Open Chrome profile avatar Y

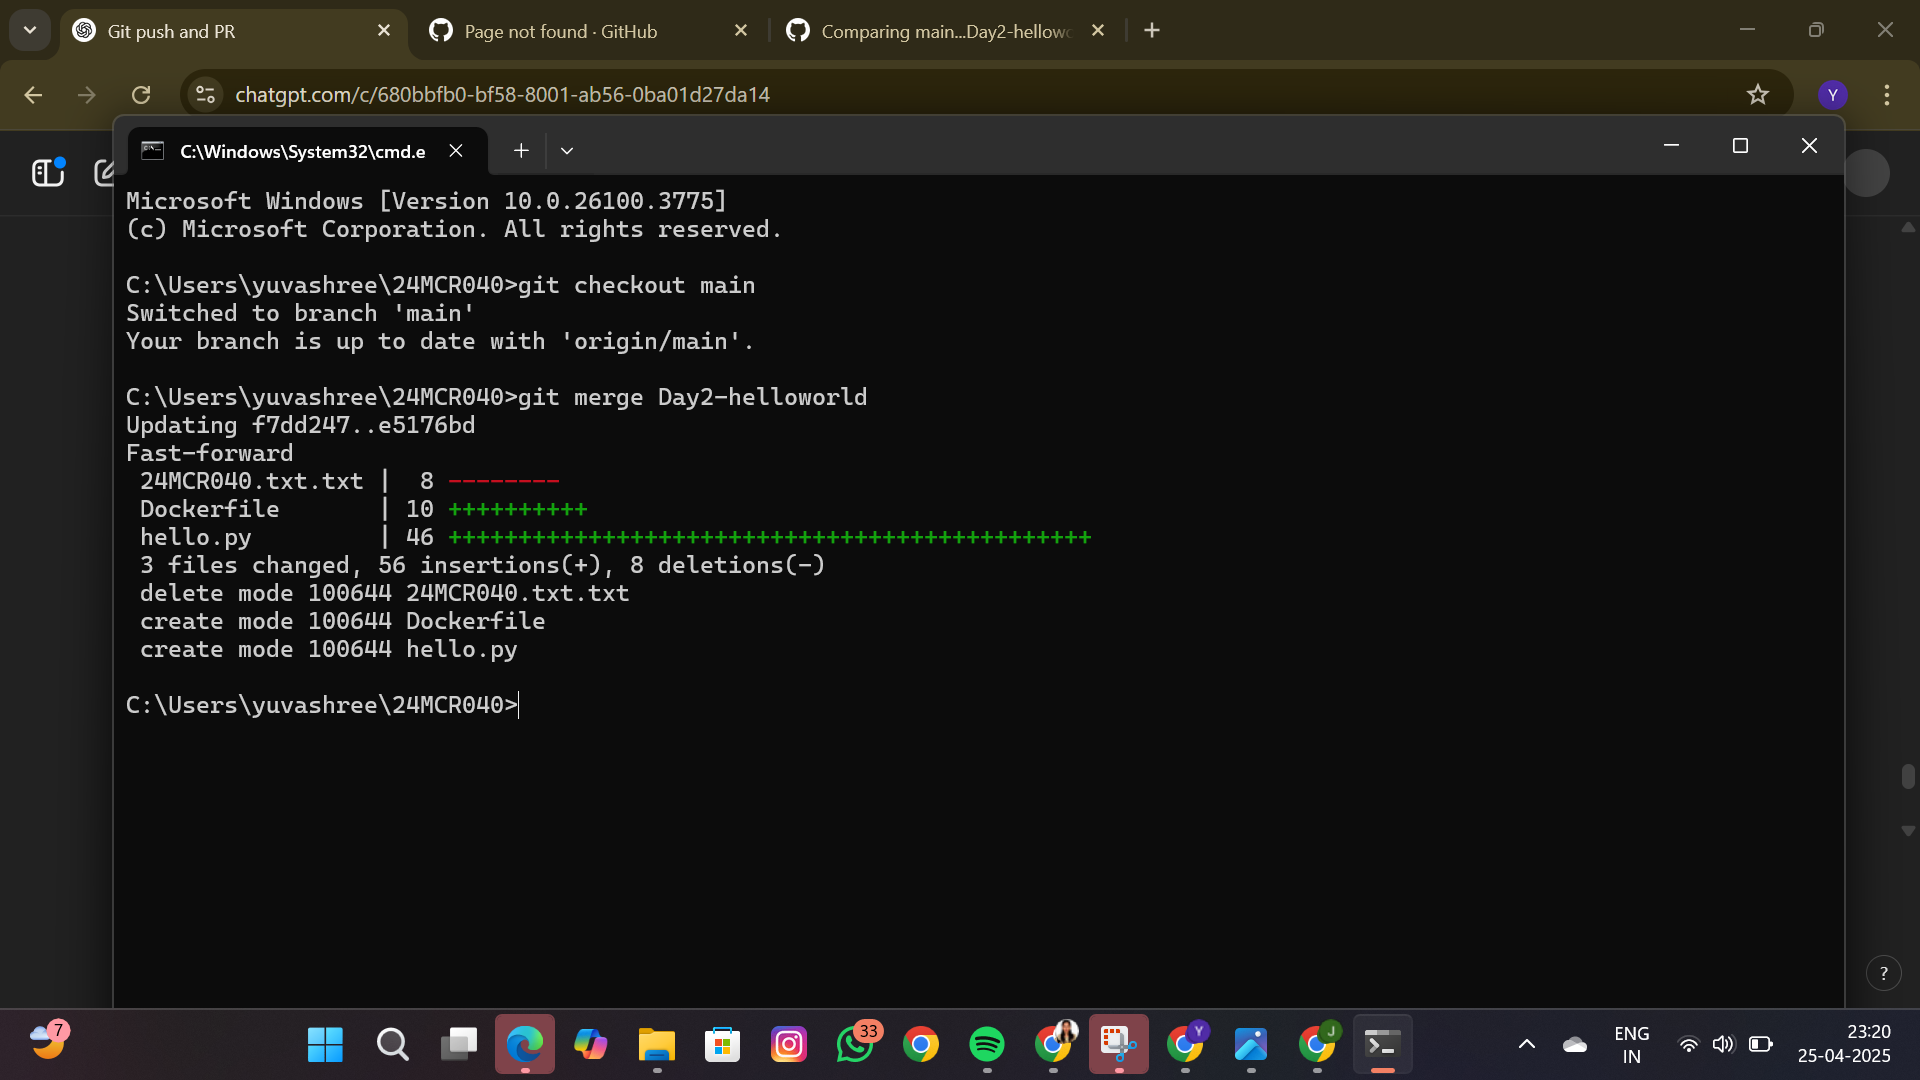coord(1832,94)
